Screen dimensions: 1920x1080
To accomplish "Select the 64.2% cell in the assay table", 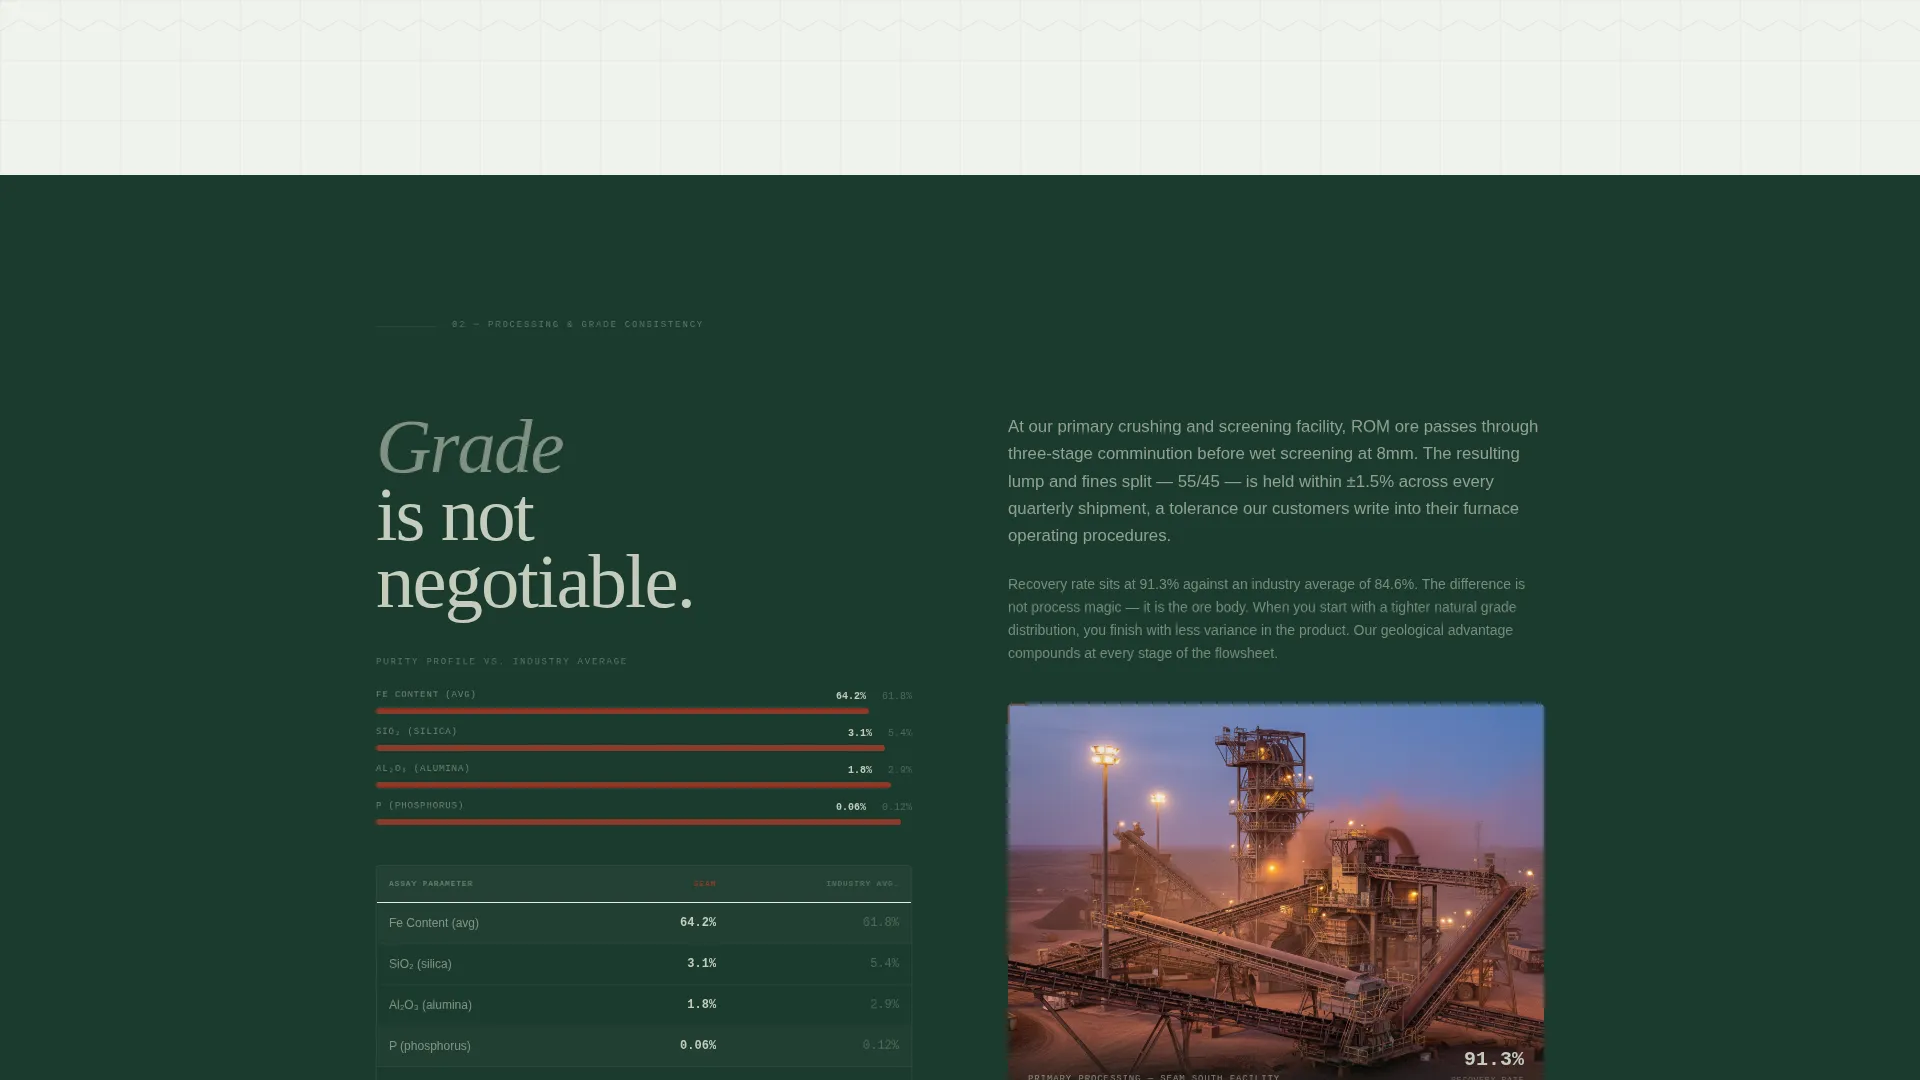I will click(698, 922).
